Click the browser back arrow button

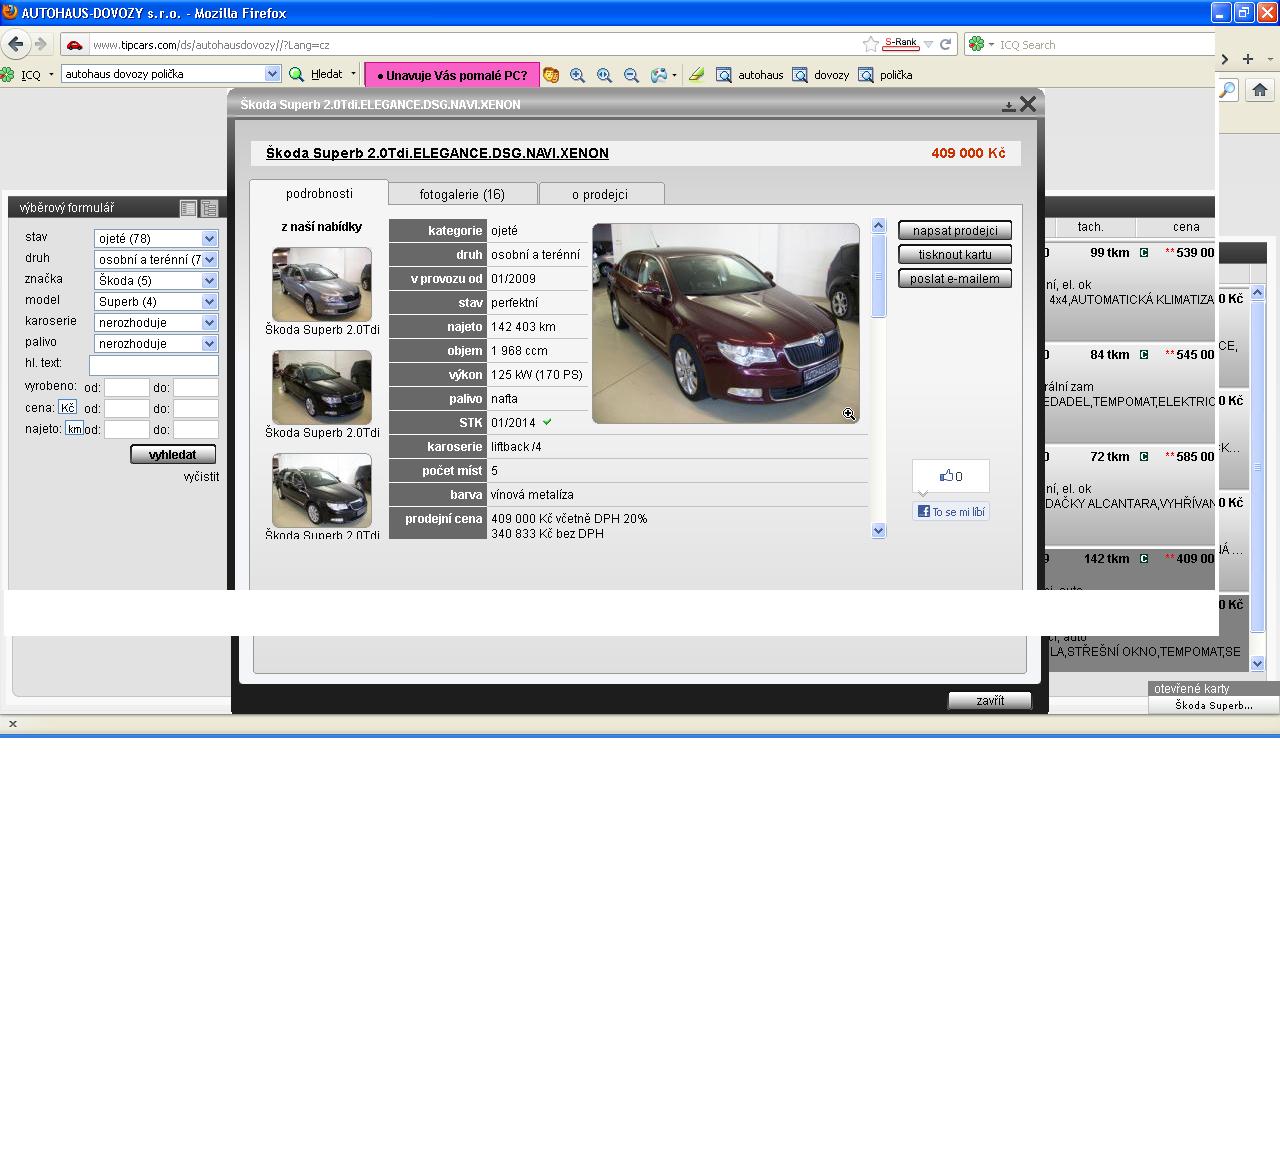coord(16,44)
